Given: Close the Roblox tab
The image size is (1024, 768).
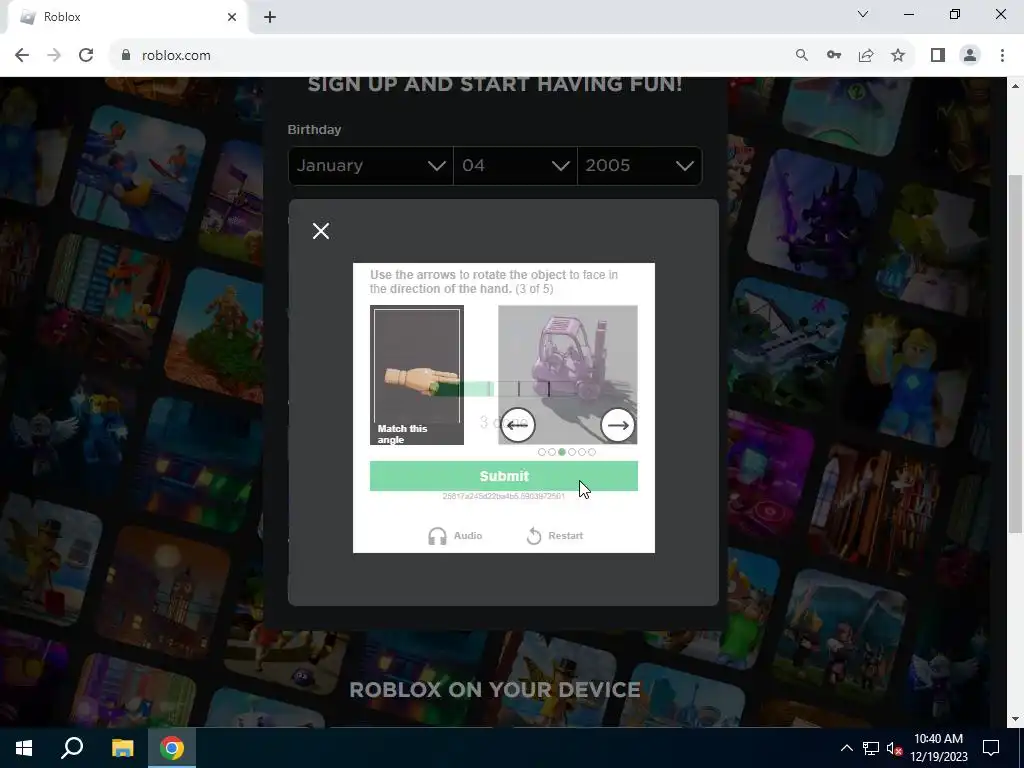Looking at the screenshot, I should pyautogui.click(x=232, y=17).
